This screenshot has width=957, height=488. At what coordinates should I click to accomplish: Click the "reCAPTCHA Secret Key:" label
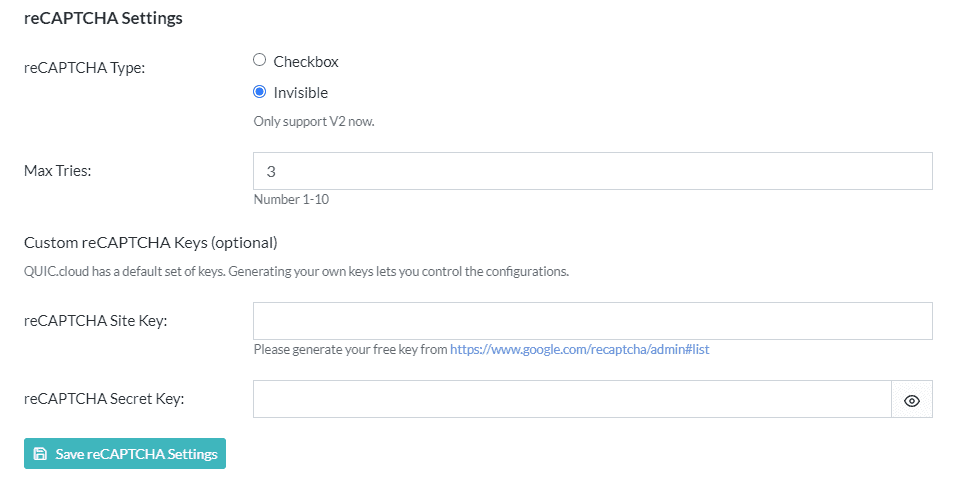point(104,398)
